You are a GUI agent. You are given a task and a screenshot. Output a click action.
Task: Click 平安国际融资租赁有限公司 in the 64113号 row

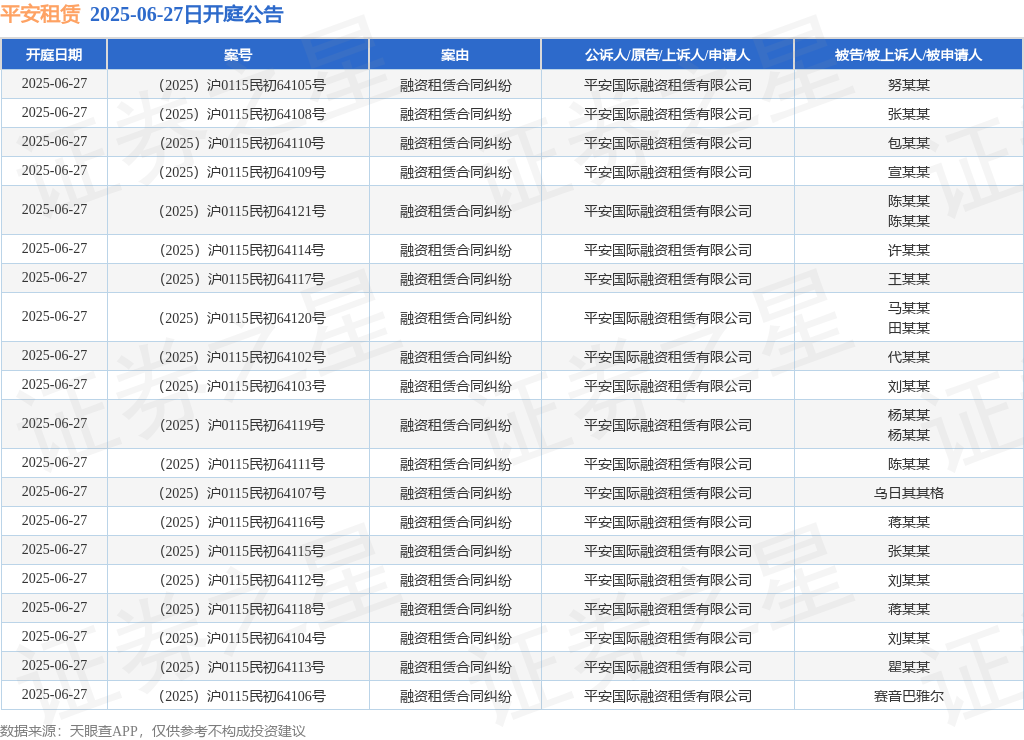pyautogui.click(x=667, y=668)
